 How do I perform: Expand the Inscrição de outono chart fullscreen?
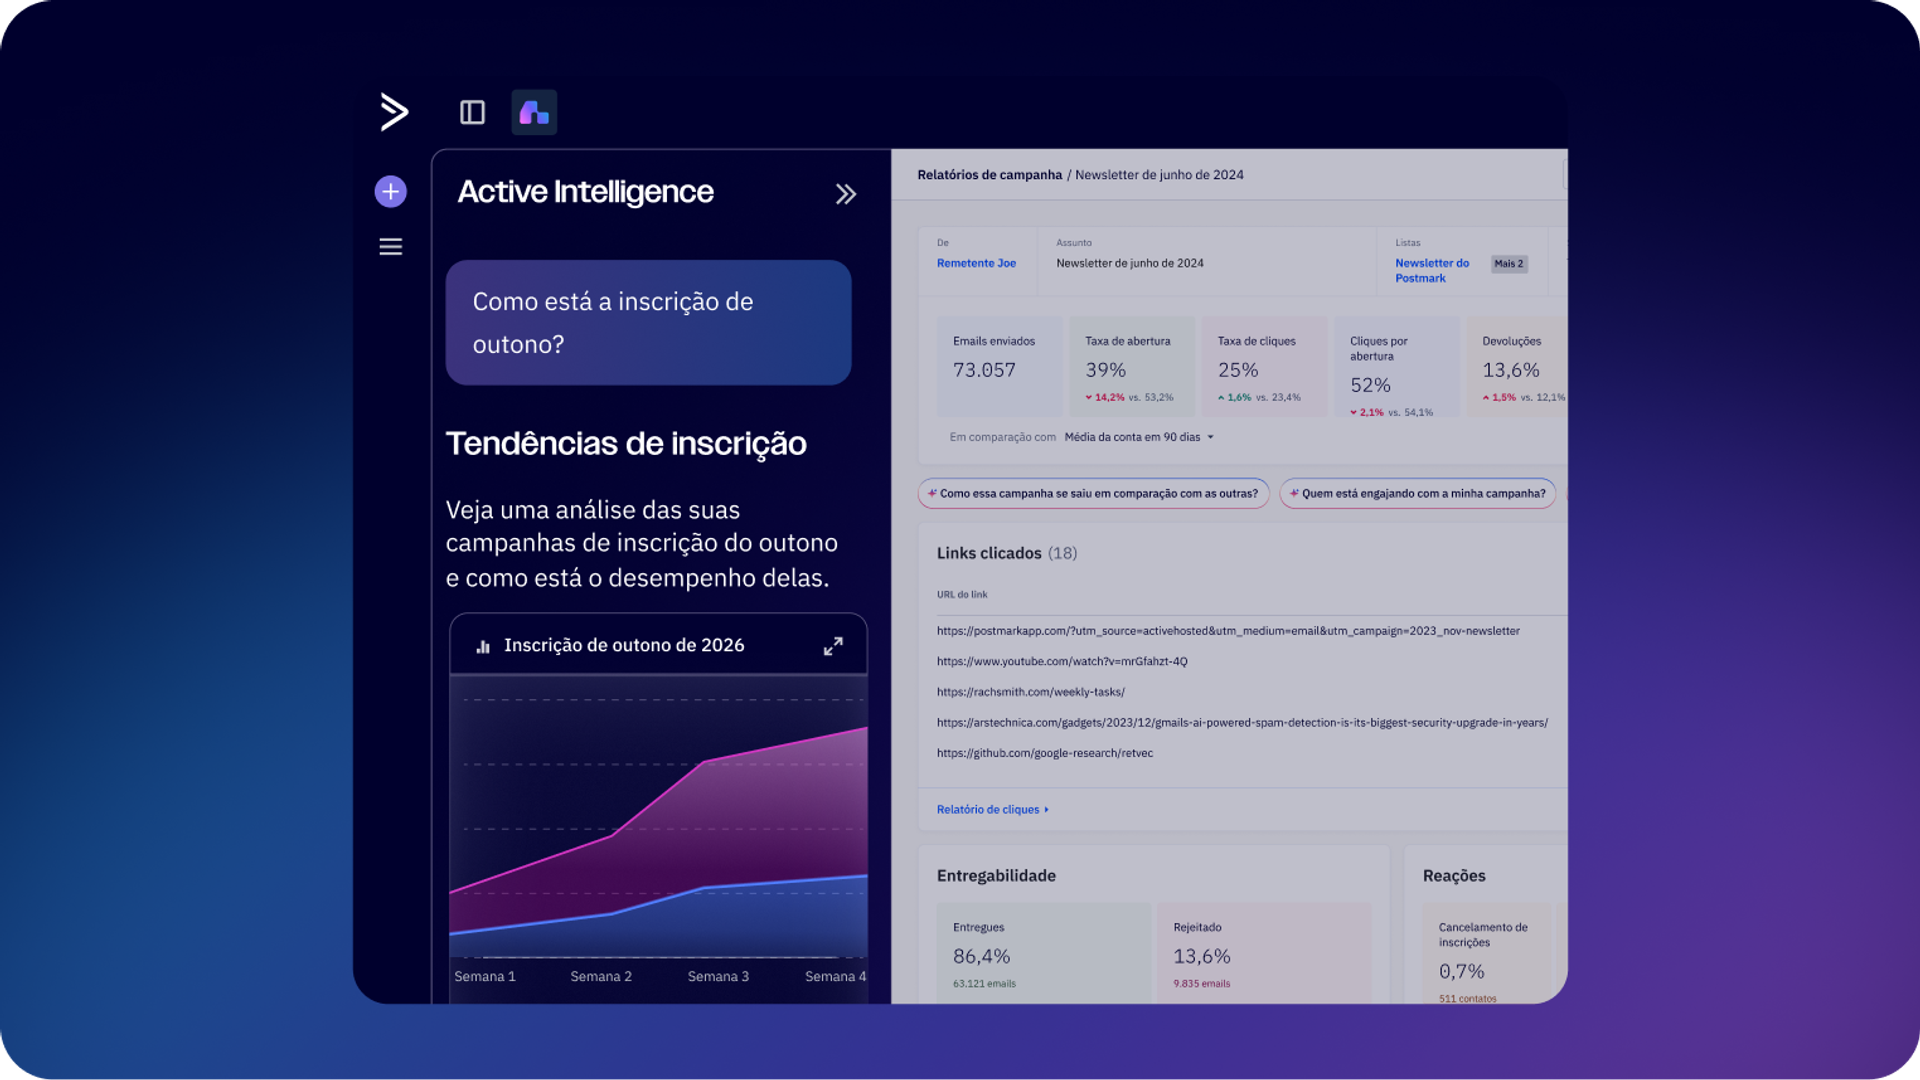pyautogui.click(x=833, y=646)
